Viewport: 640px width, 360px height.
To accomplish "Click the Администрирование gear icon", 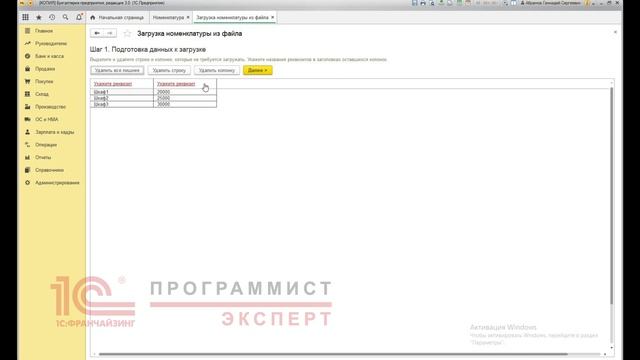I will [x=27, y=182].
